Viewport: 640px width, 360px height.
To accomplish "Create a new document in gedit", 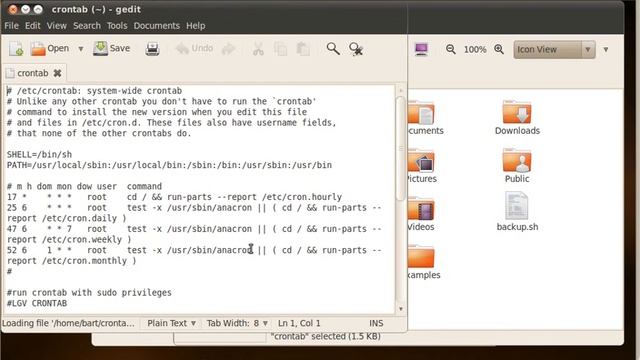I will (x=16, y=49).
